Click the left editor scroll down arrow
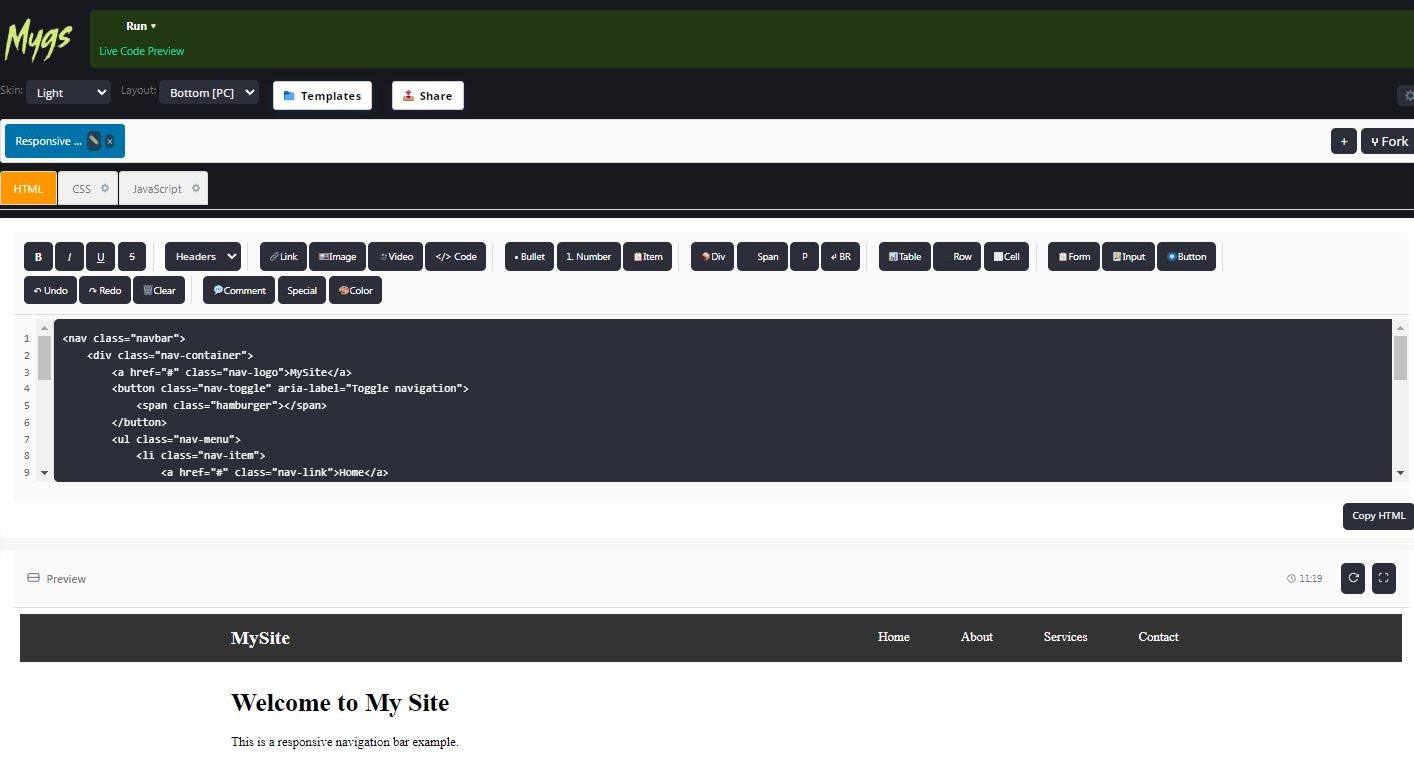 (x=44, y=472)
